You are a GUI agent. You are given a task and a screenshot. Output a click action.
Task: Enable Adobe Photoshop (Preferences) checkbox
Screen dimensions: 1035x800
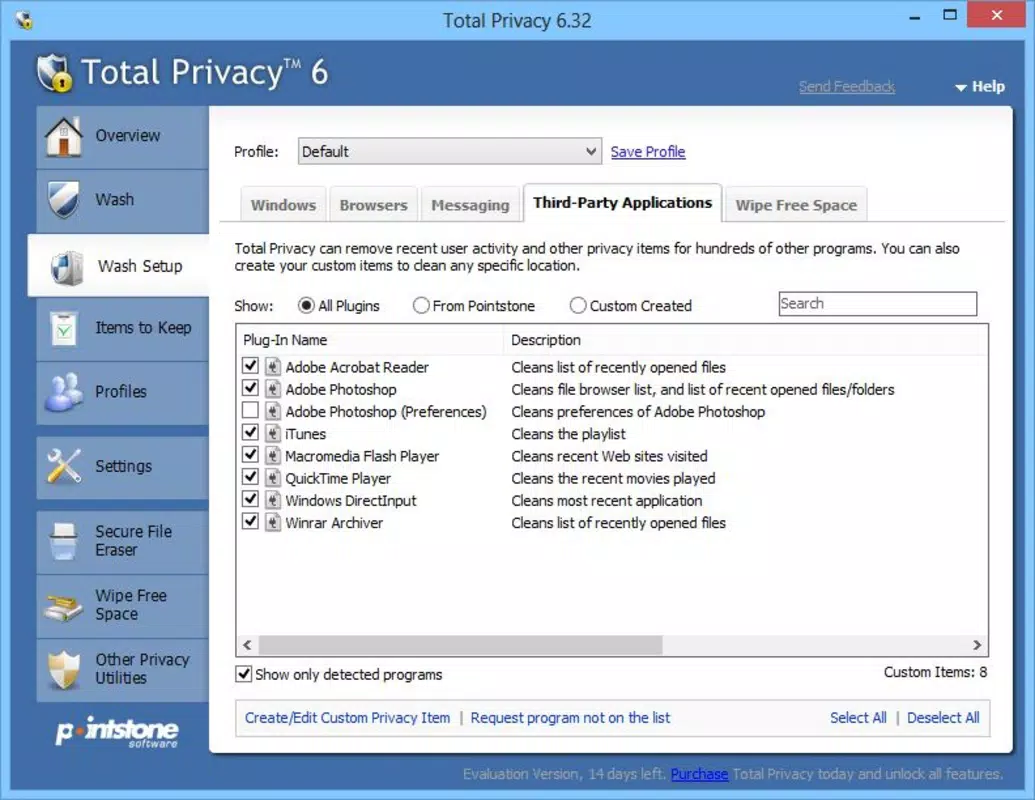click(x=250, y=410)
